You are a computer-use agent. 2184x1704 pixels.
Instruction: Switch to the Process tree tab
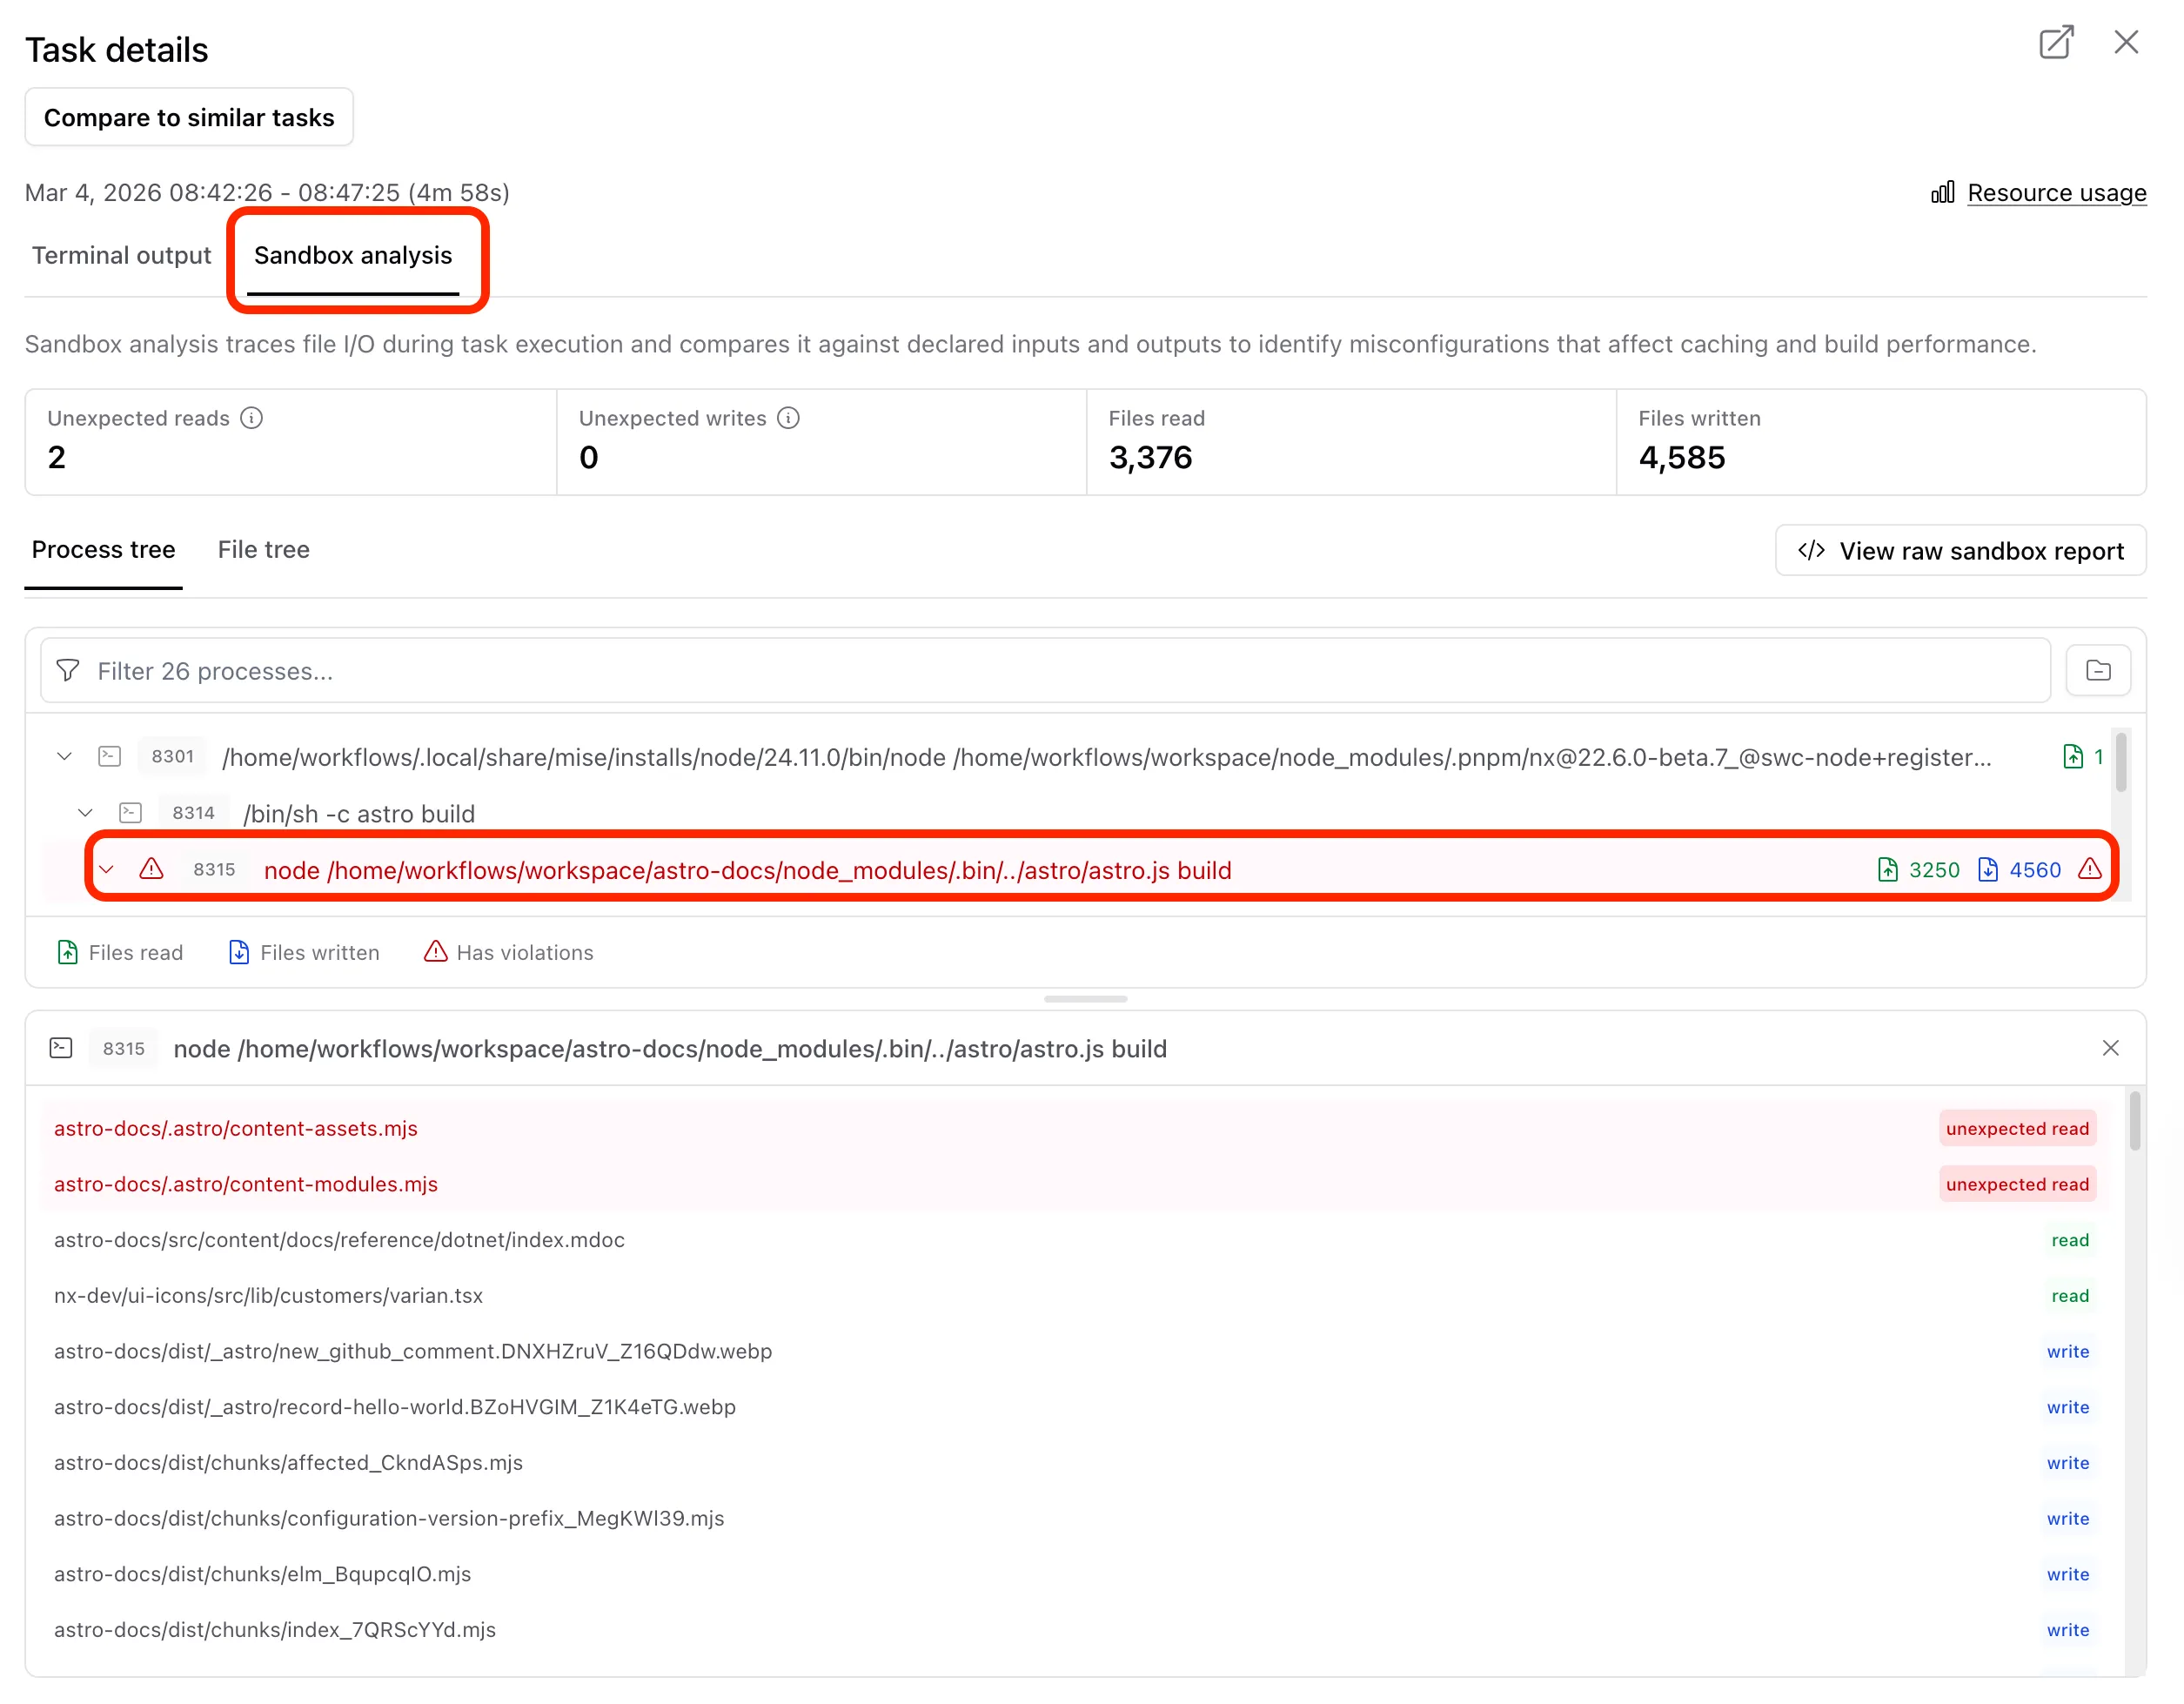click(103, 550)
